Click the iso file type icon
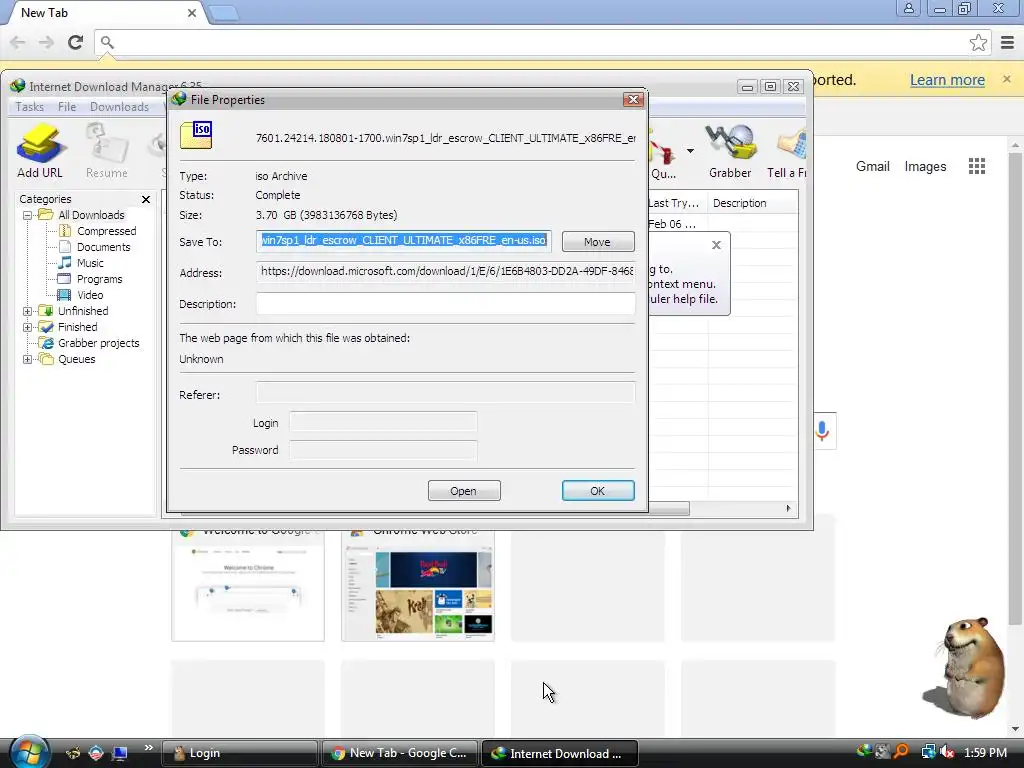The height and width of the screenshot is (768, 1024). pos(196,135)
